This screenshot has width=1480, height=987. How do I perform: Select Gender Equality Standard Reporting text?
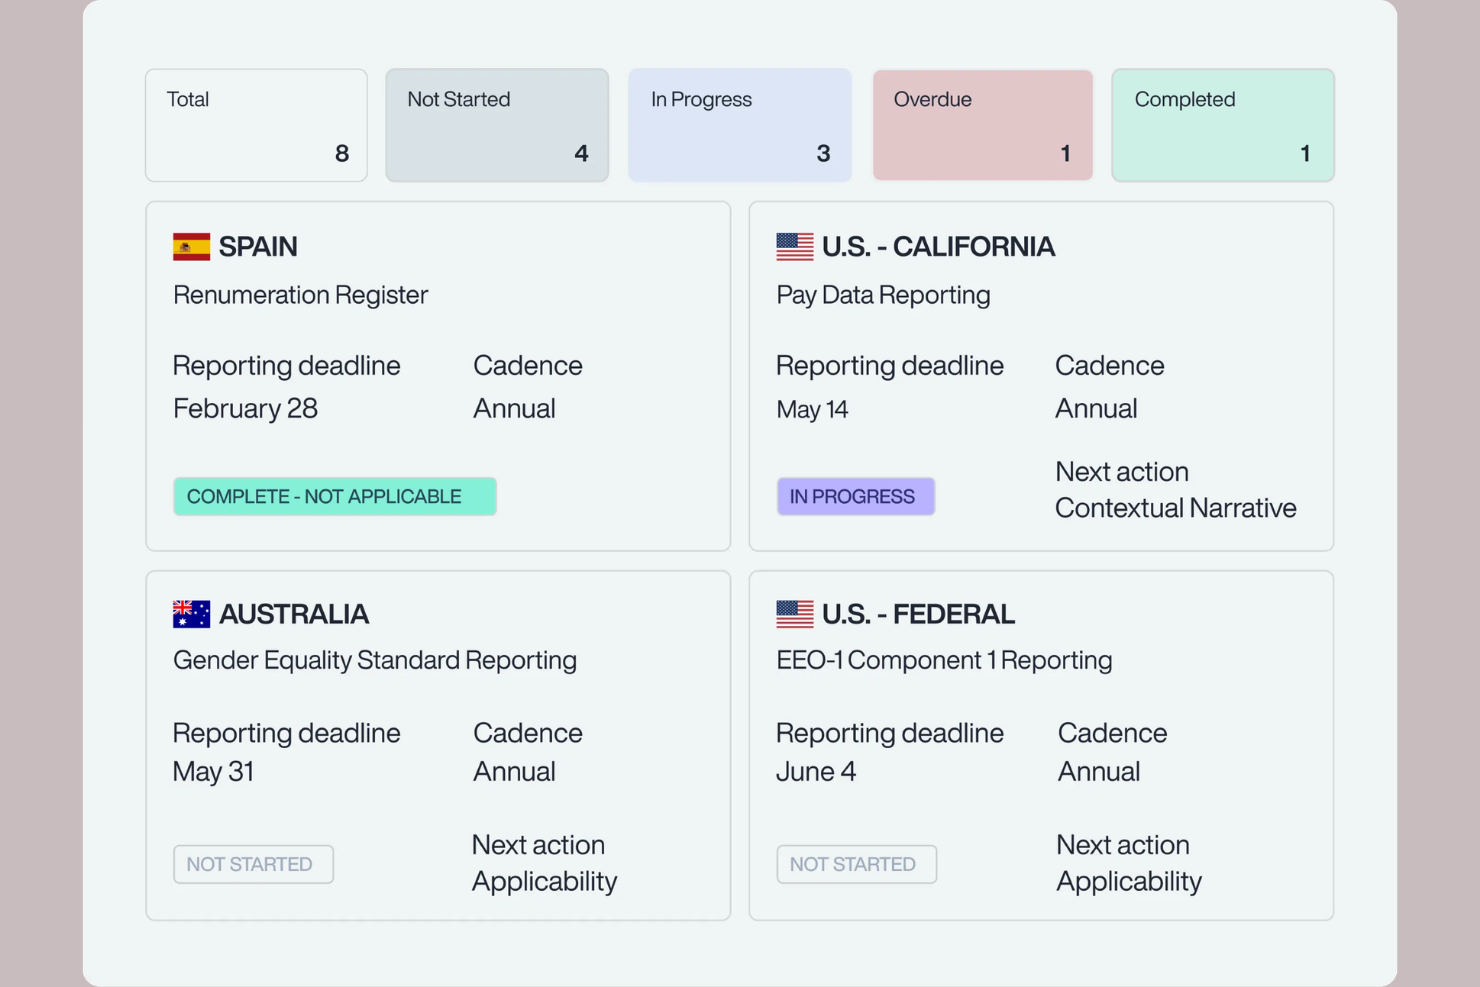click(x=375, y=660)
